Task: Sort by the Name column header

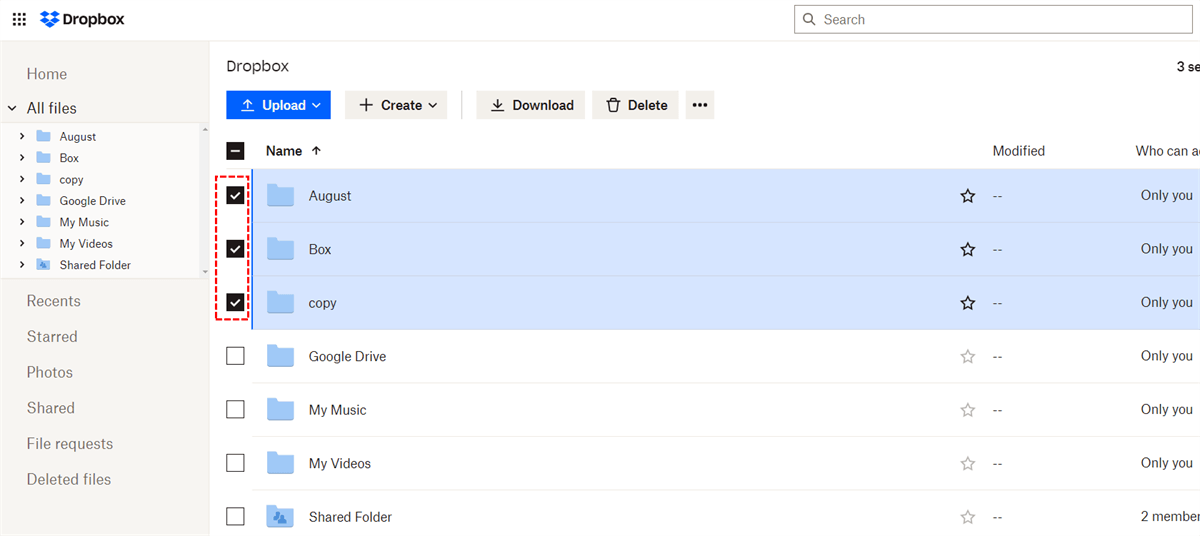Action: pos(284,151)
